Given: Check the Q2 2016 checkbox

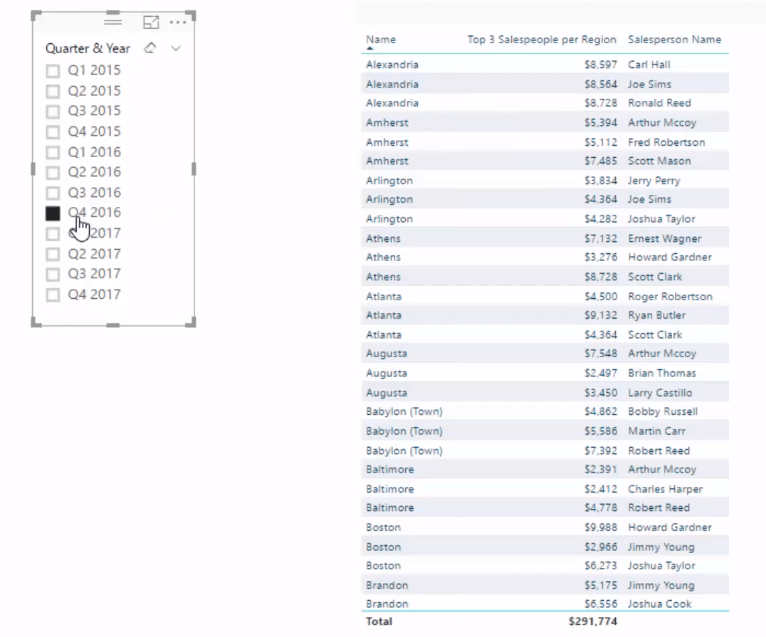Looking at the screenshot, I should tap(53, 172).
